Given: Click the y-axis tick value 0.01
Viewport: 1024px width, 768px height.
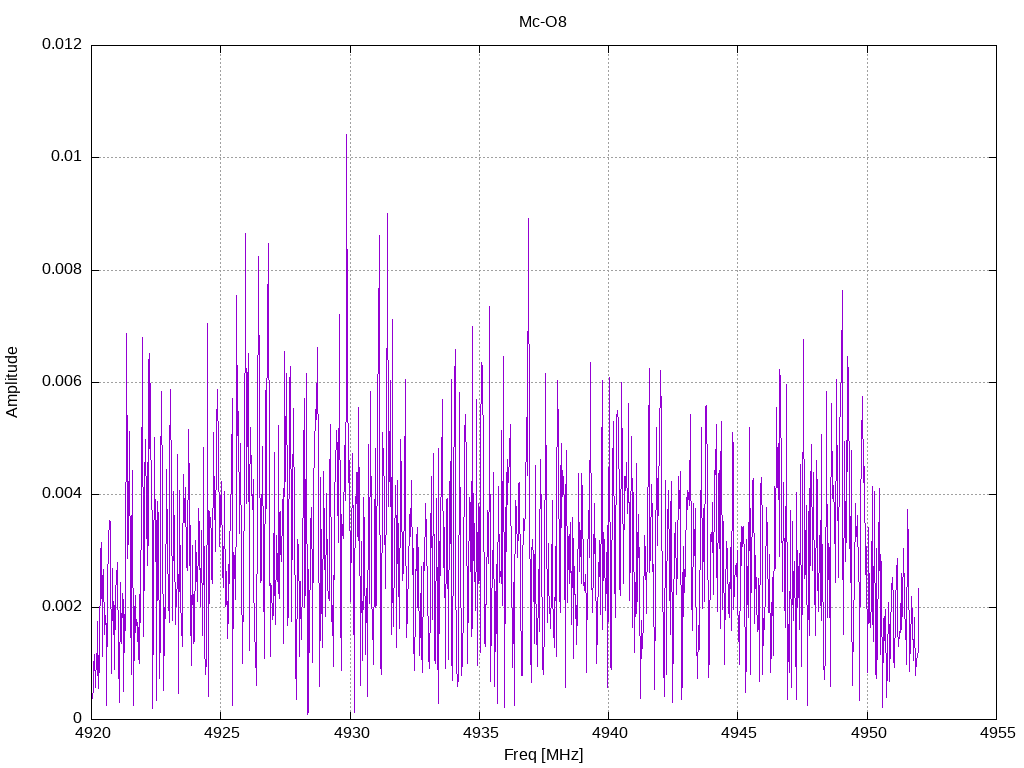Looking at the screenshot, I should [x=67, y=156].
